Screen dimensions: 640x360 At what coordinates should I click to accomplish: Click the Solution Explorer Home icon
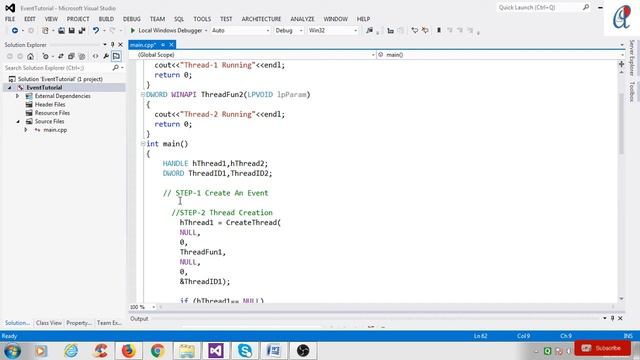(30, 56)
